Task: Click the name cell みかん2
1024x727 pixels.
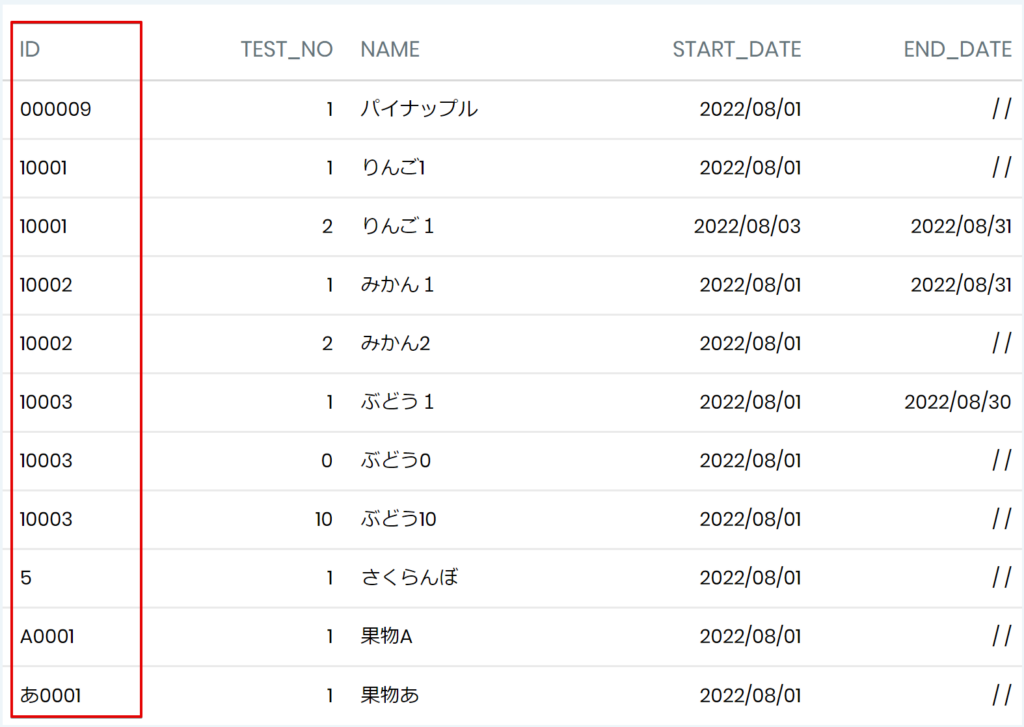Action: click(396, 343)
